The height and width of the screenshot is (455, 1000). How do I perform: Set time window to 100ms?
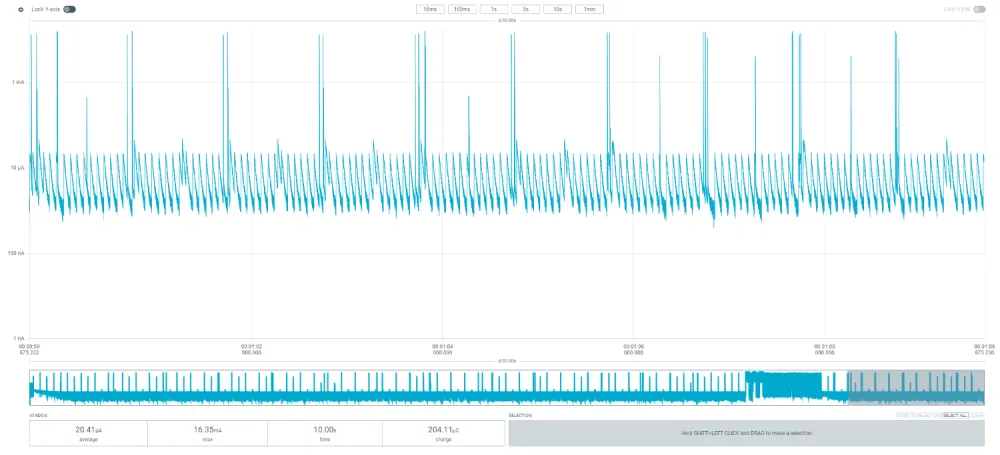[x=460, y=9]
